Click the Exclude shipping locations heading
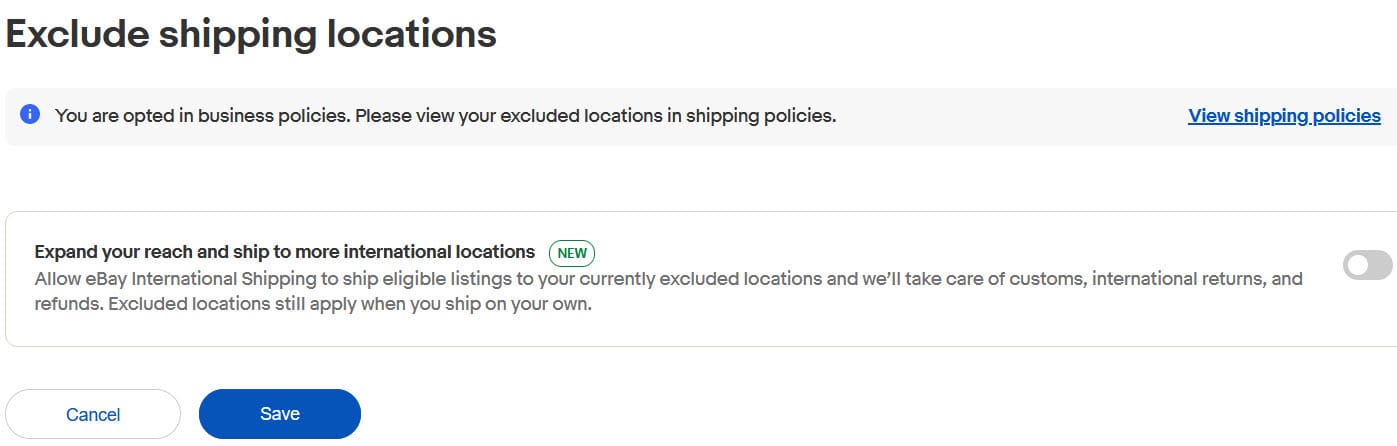Screen dimensions: 1397x446 tap(251, 34)
